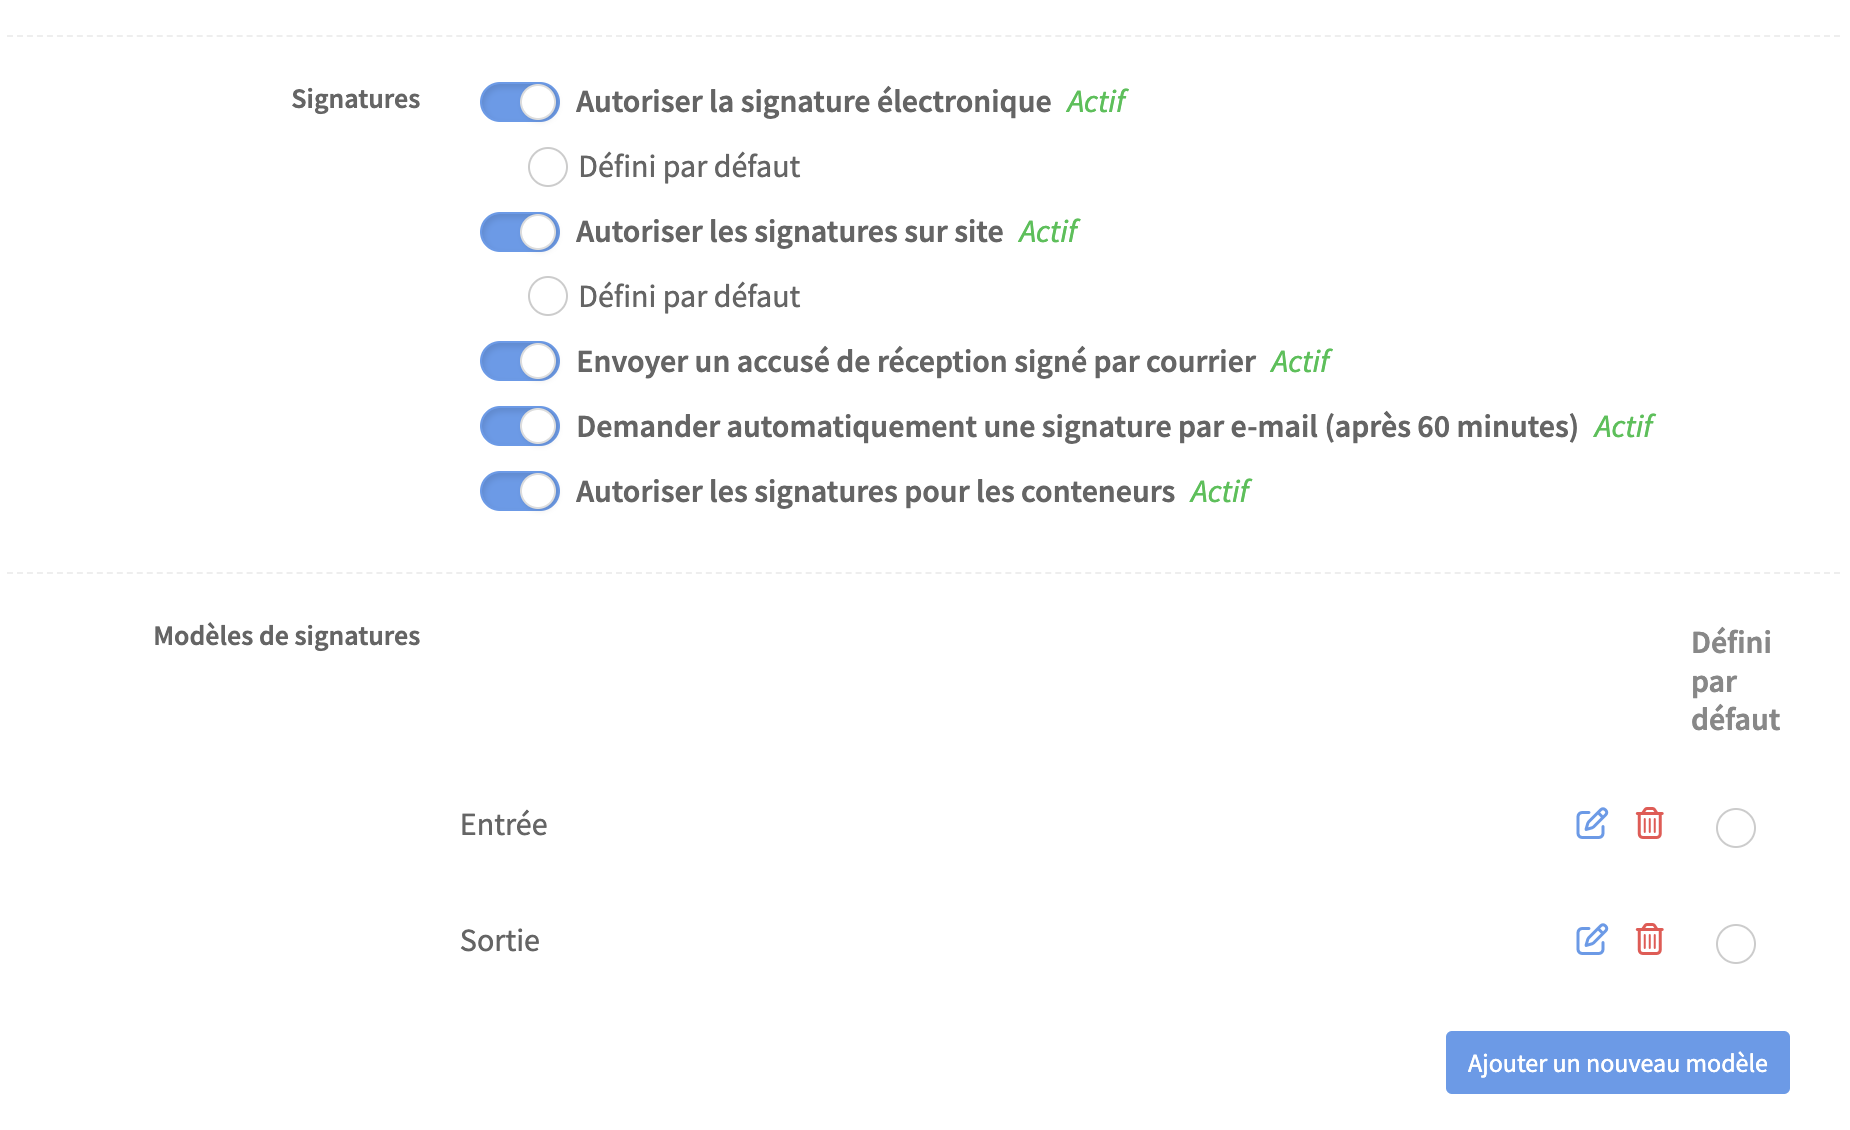Click the Autoriser les signatures sur site label

[x=789, y=232]
